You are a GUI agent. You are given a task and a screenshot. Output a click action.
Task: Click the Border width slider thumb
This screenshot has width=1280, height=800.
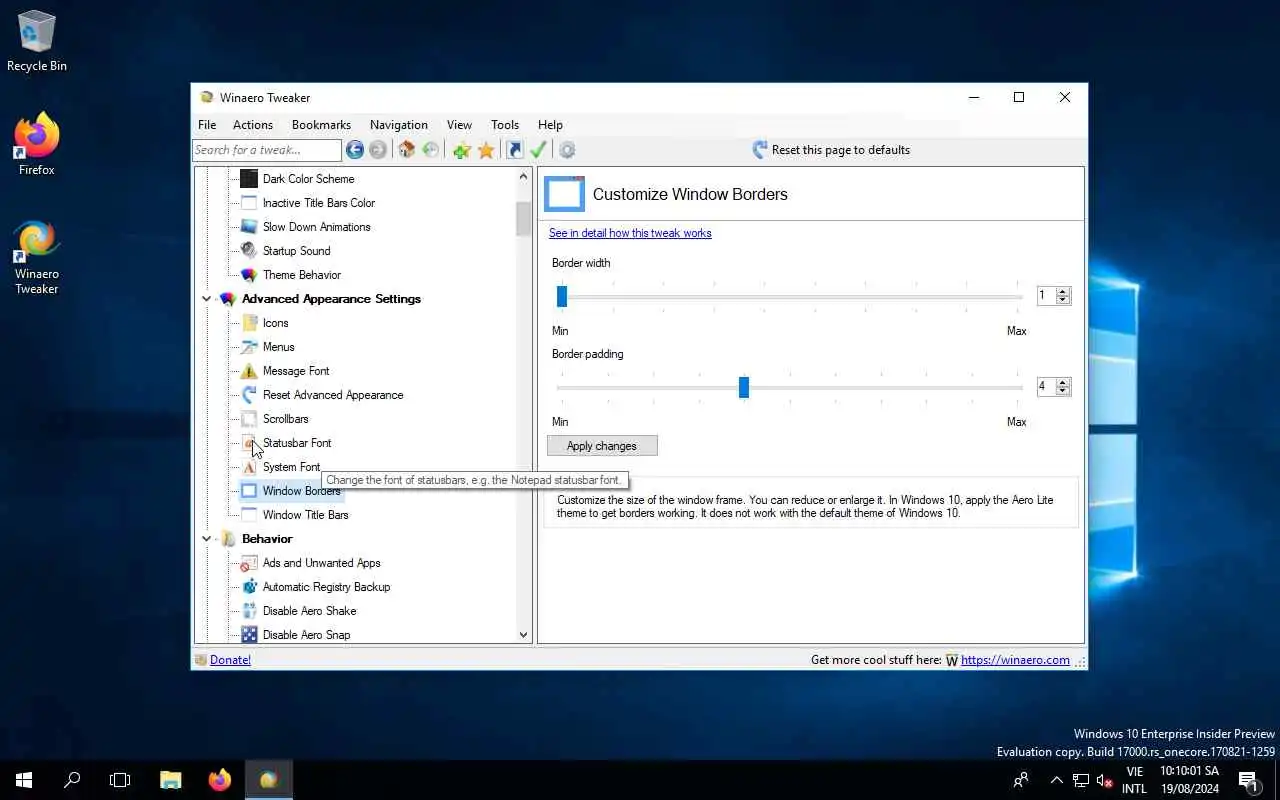point(562,296)
